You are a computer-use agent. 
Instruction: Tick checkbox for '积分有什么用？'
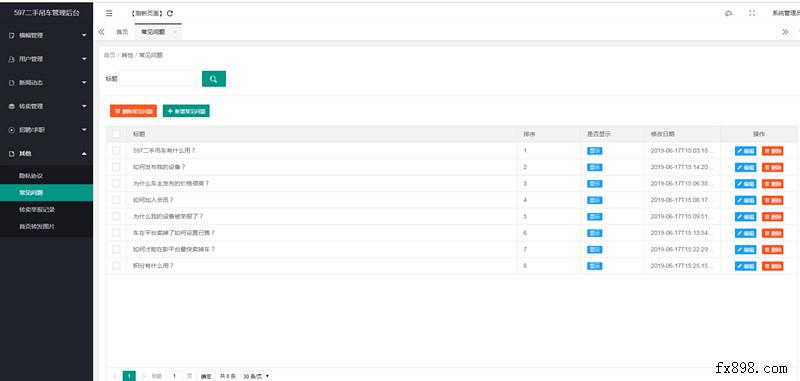116,266
